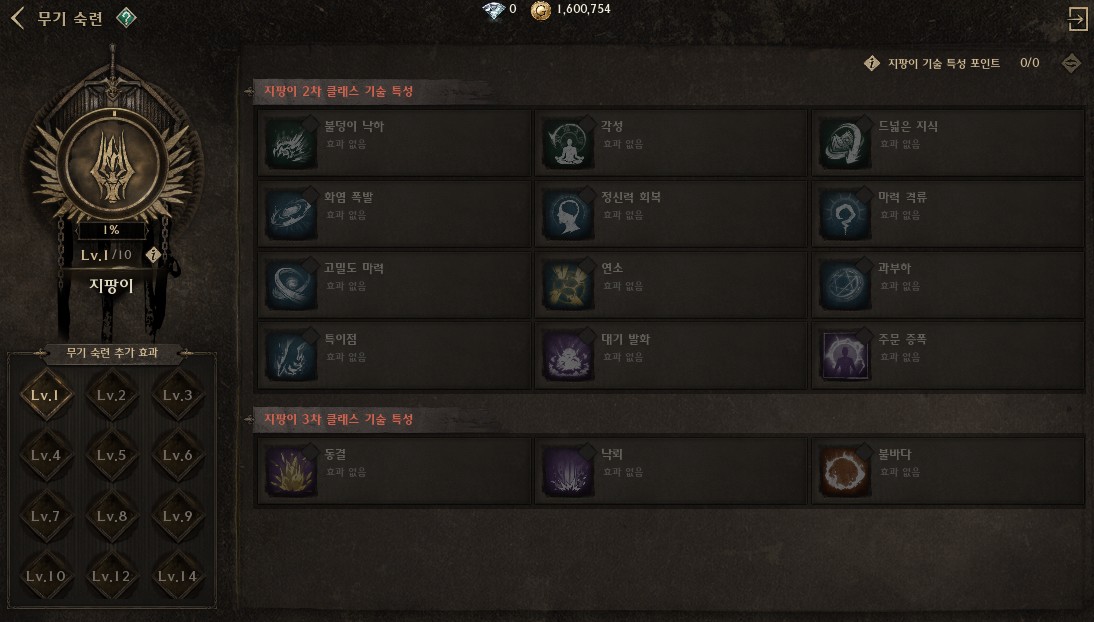Click the reset arrows beside trait points 0/0

point(1071,63)
